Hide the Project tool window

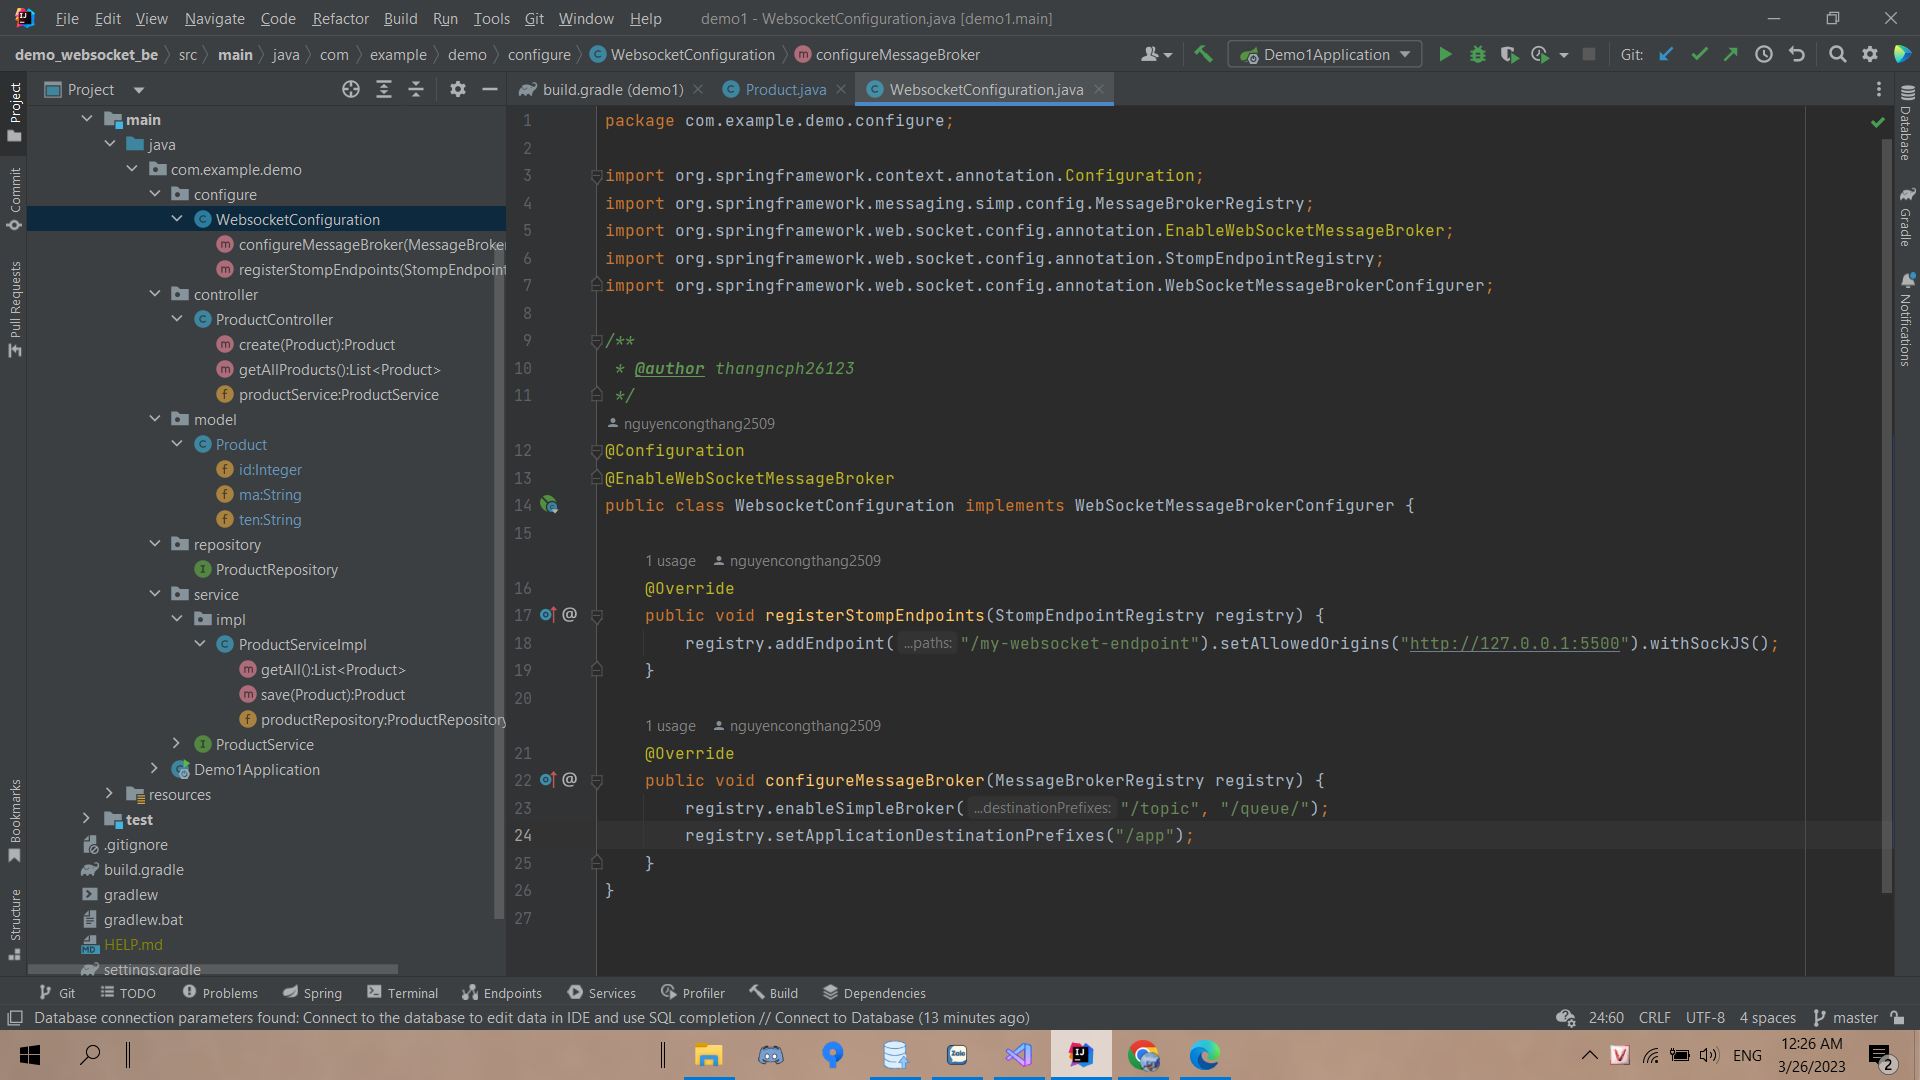point(490,90)
